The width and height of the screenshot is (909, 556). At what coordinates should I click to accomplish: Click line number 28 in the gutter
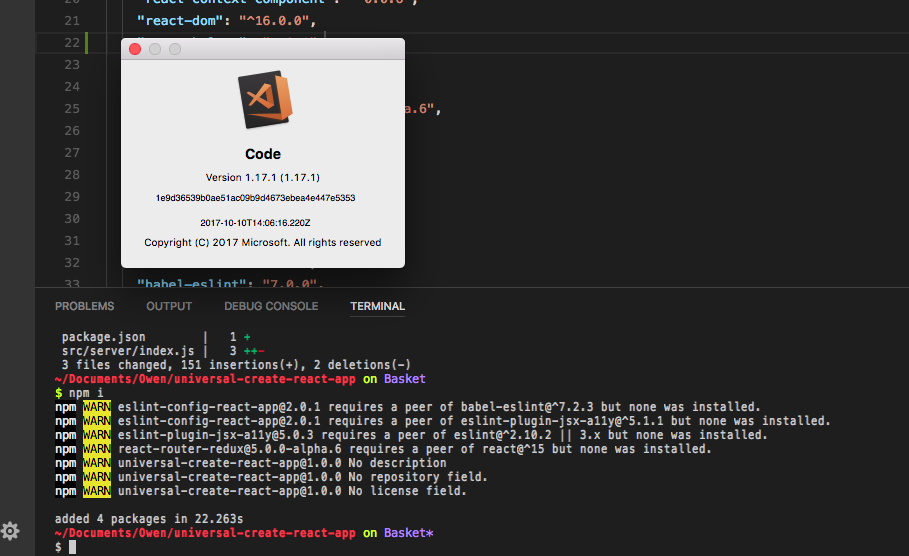(x=72, y=175)
